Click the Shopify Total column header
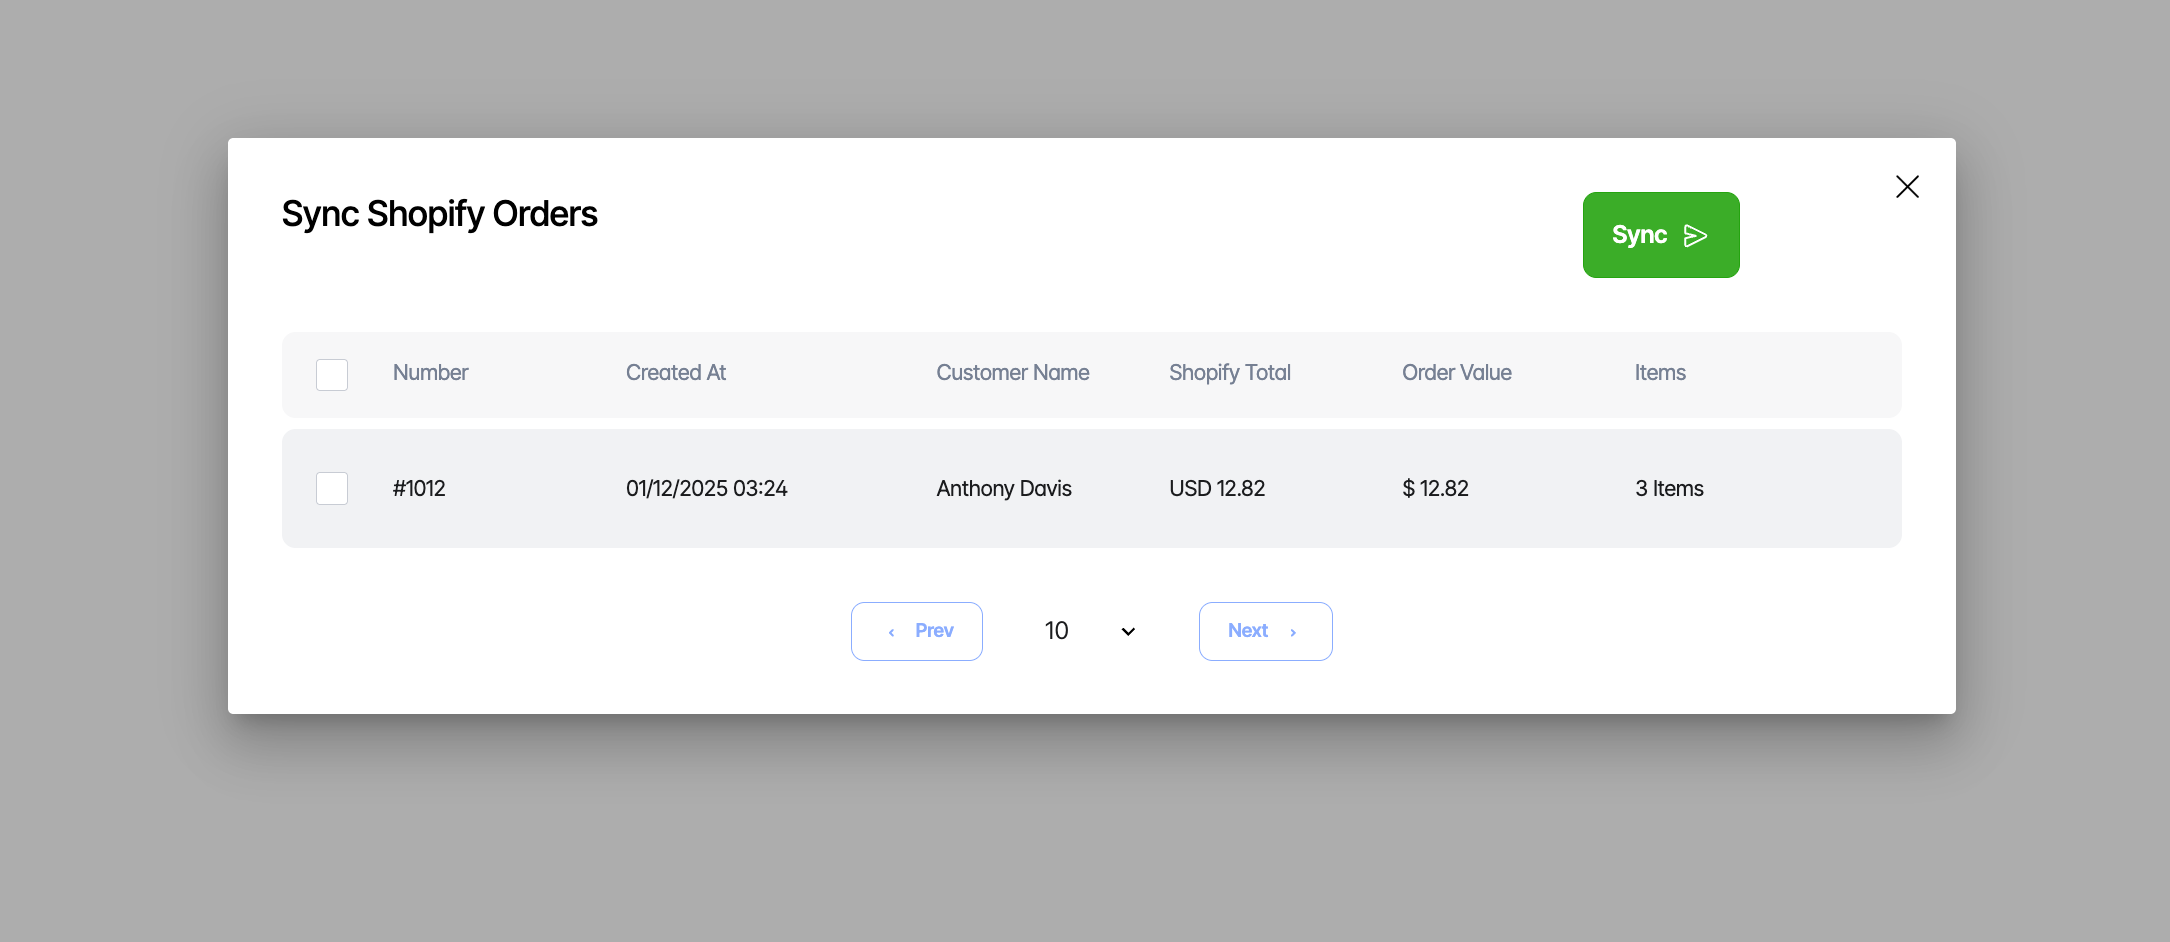The width and height of the screenshot is (2170, 942). point(1229,373)
